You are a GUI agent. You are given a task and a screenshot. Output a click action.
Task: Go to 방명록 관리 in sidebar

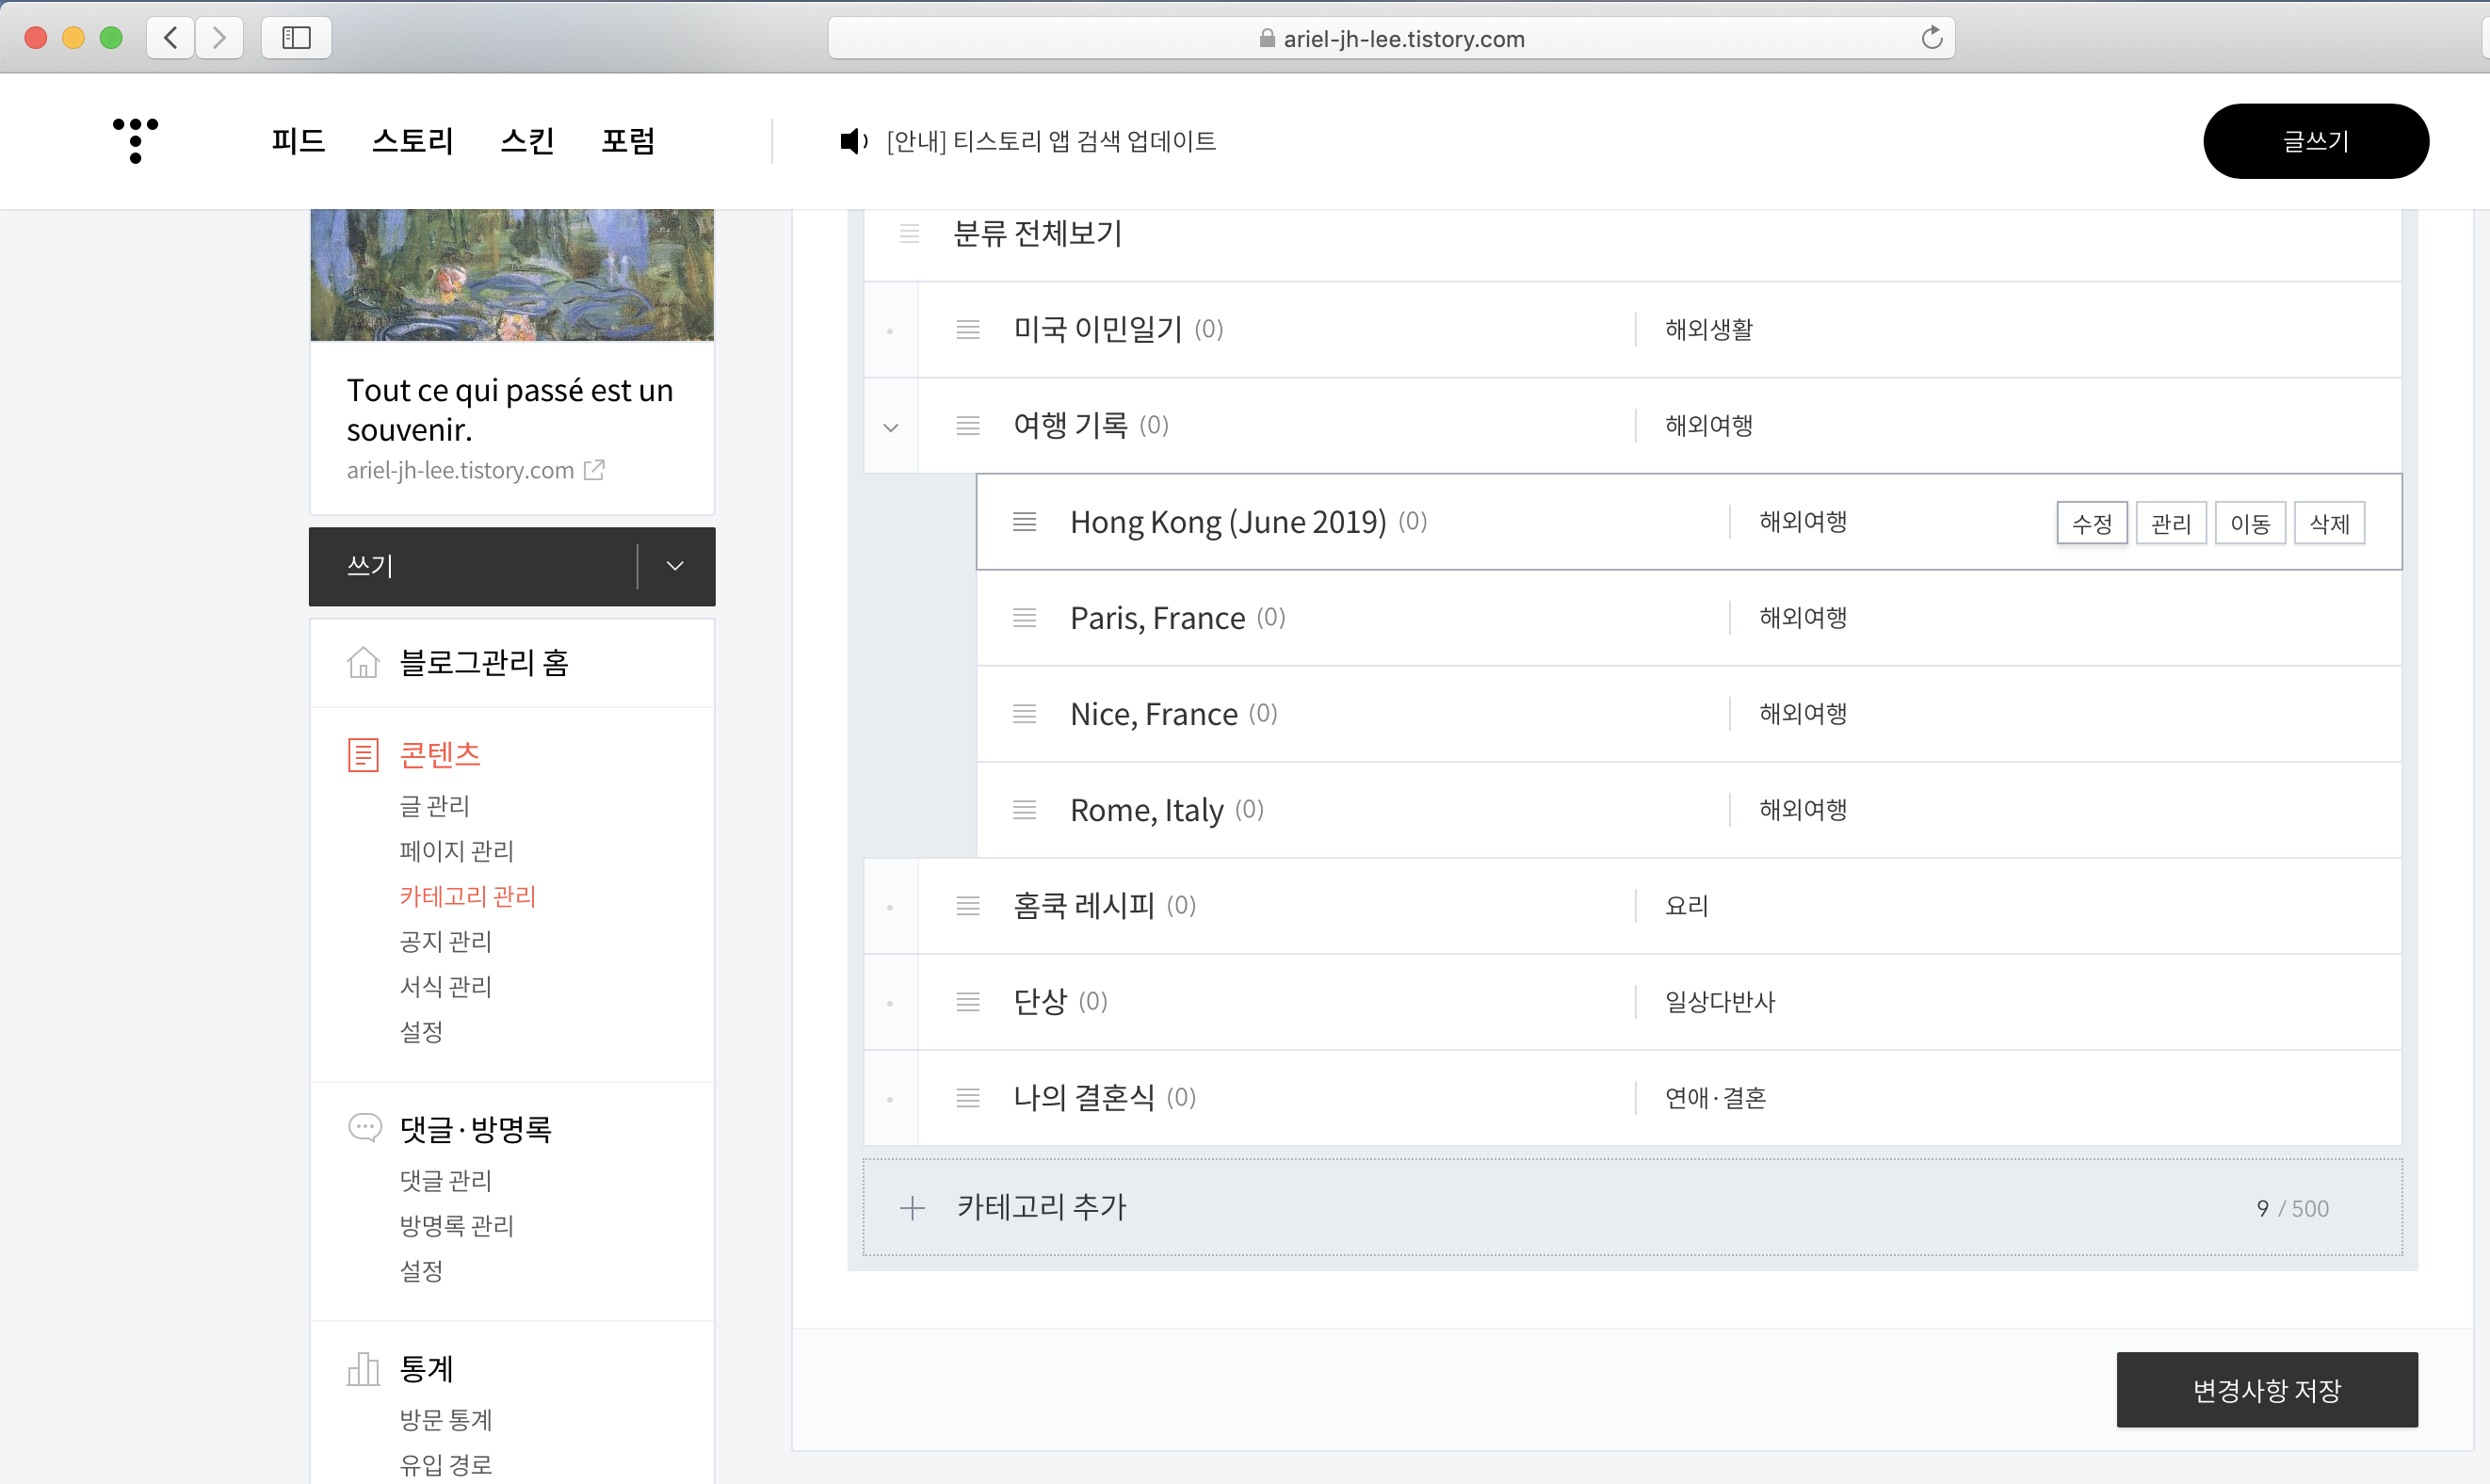pos(456,1225)
